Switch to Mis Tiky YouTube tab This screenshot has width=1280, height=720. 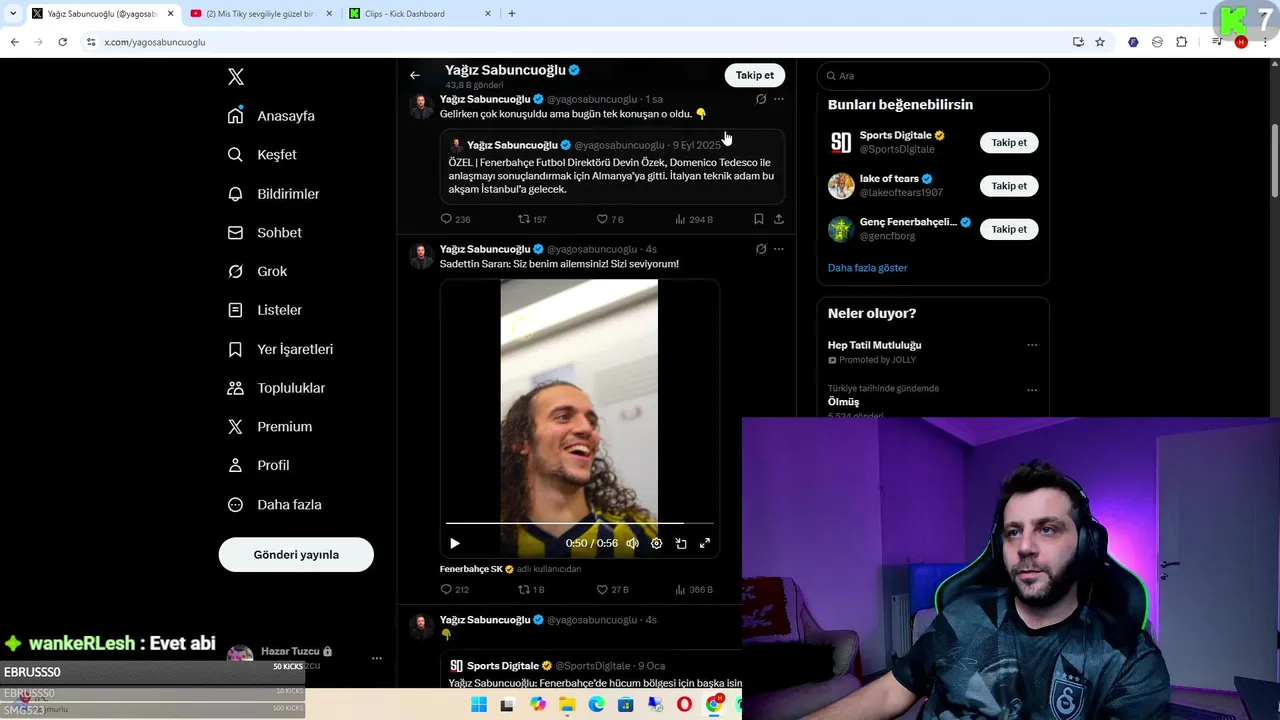(x=260, y=14)
